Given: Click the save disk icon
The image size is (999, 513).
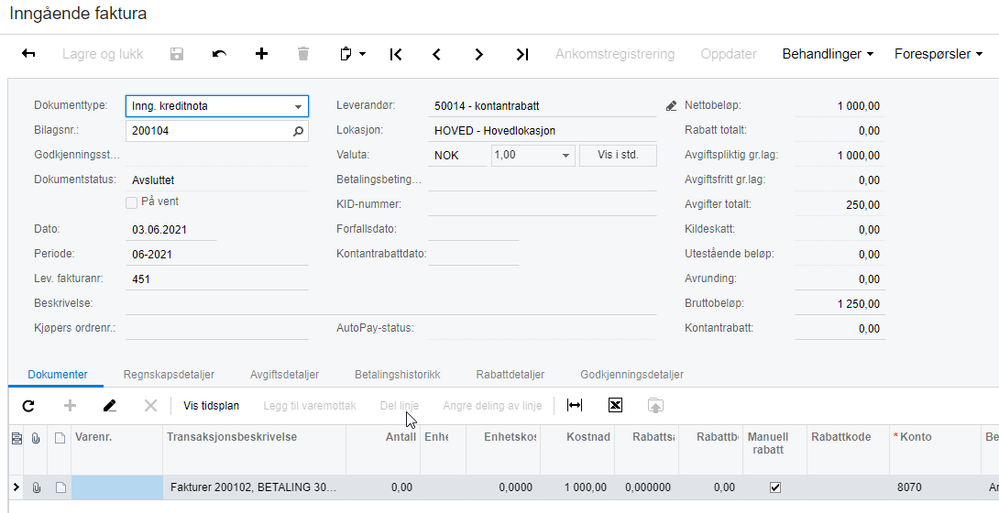Looking at the screenshot, I should coord(176,54).
